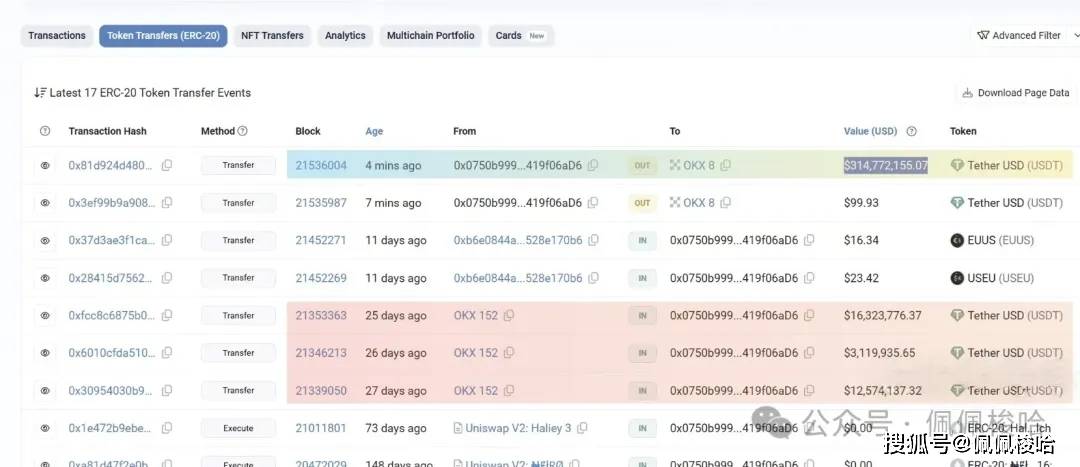The image size is (1080, 467).
Task: View details eye icon for 0xfcc8c6875b0 row
Action: (x=45, y=315)
